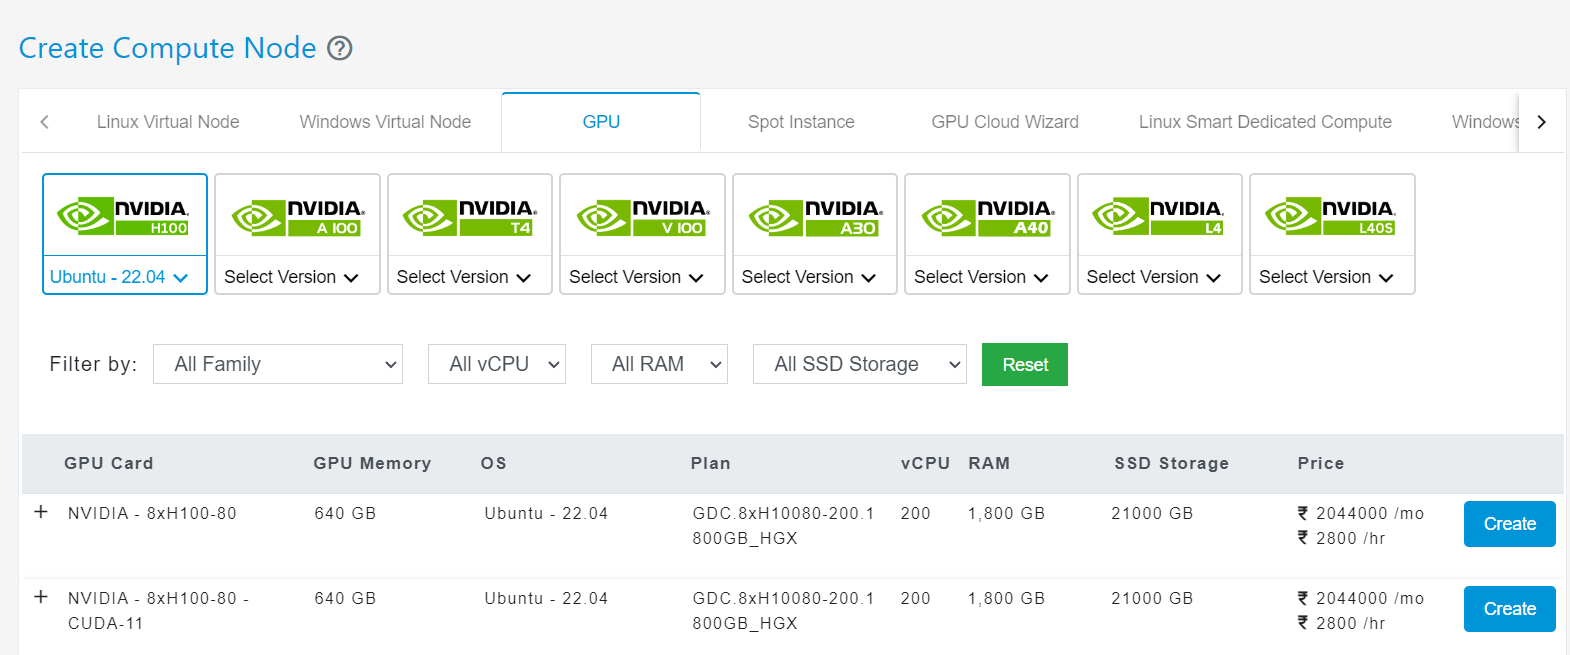
Task: Click the GPU Card column header
Action: pos(109,463)
